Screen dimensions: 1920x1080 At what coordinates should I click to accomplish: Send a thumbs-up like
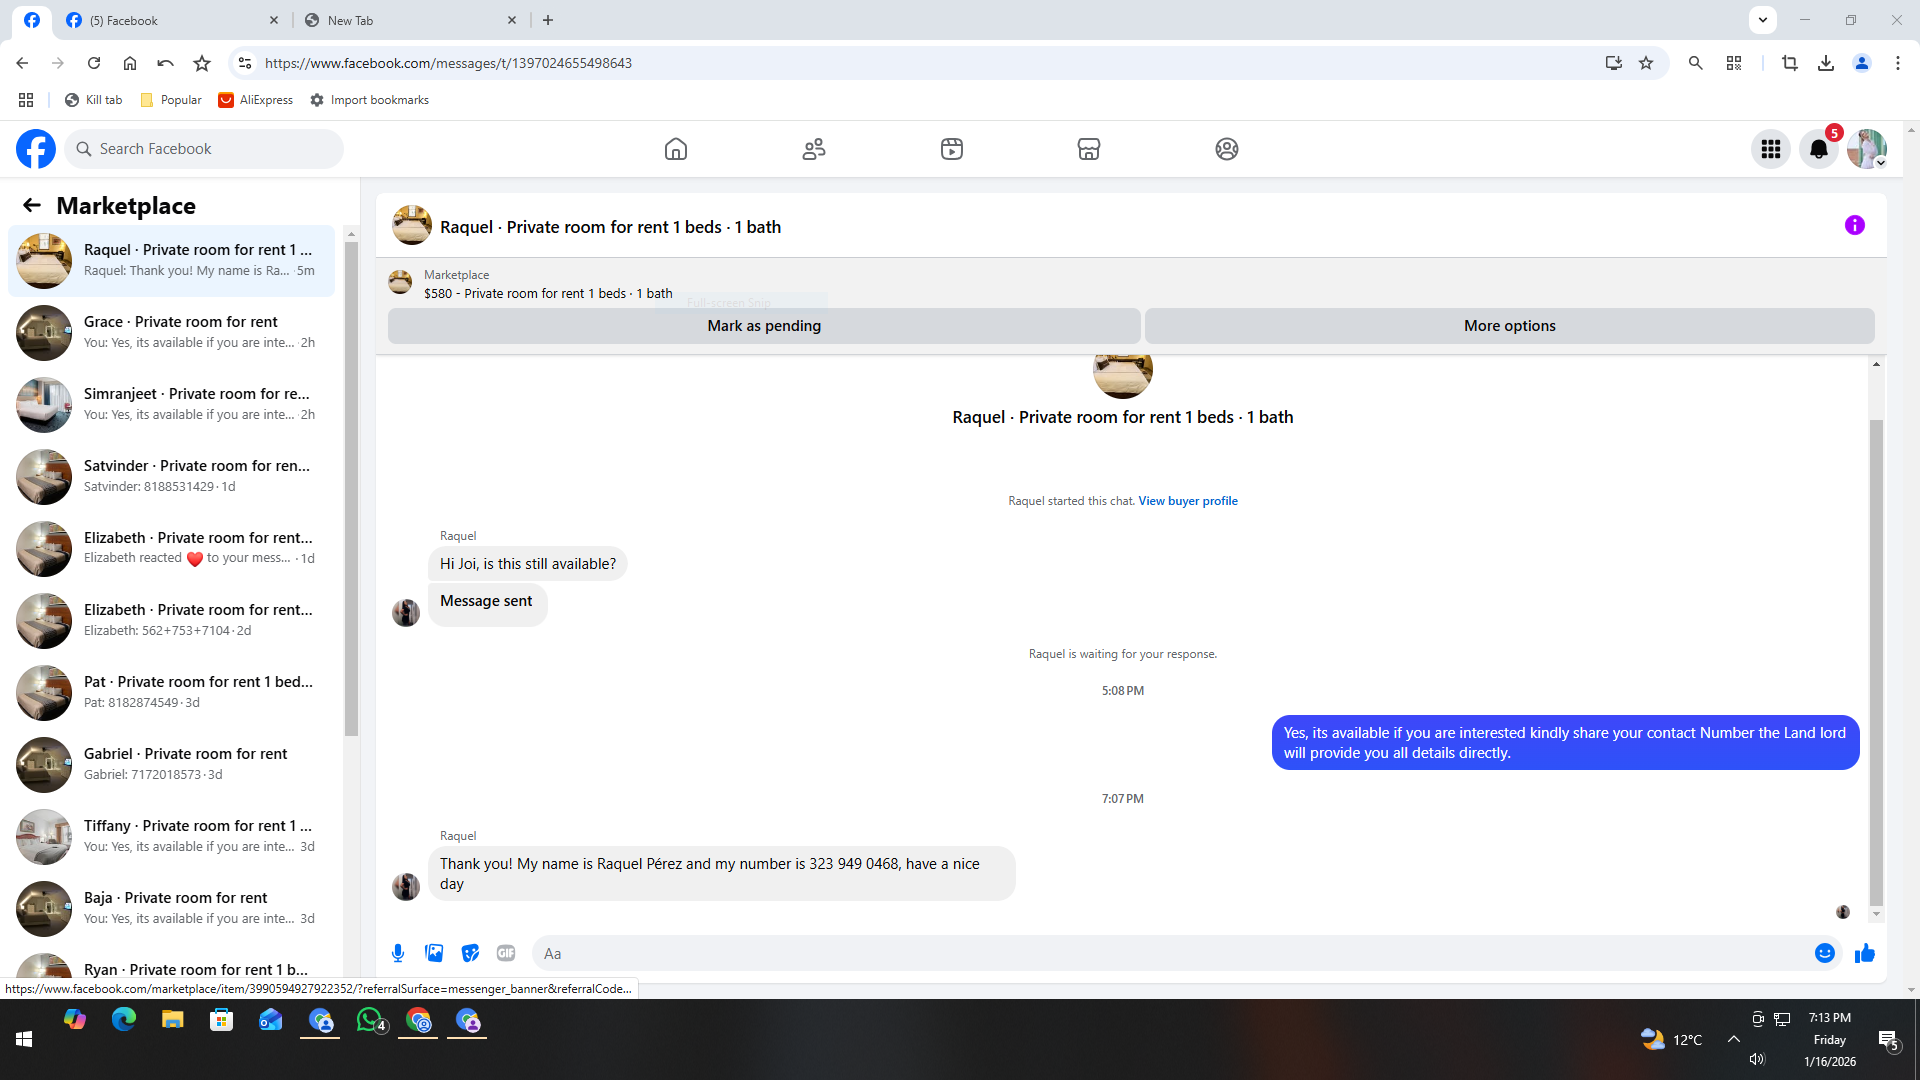tap(1864, 953)
